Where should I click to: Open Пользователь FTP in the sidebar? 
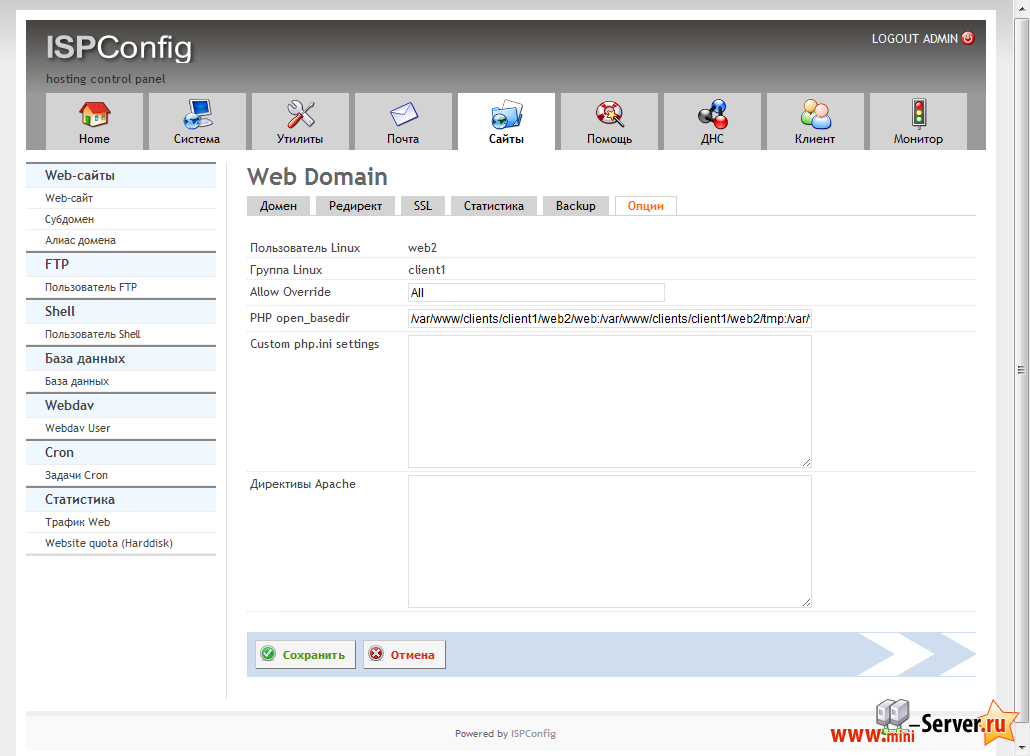click(91, 287)
